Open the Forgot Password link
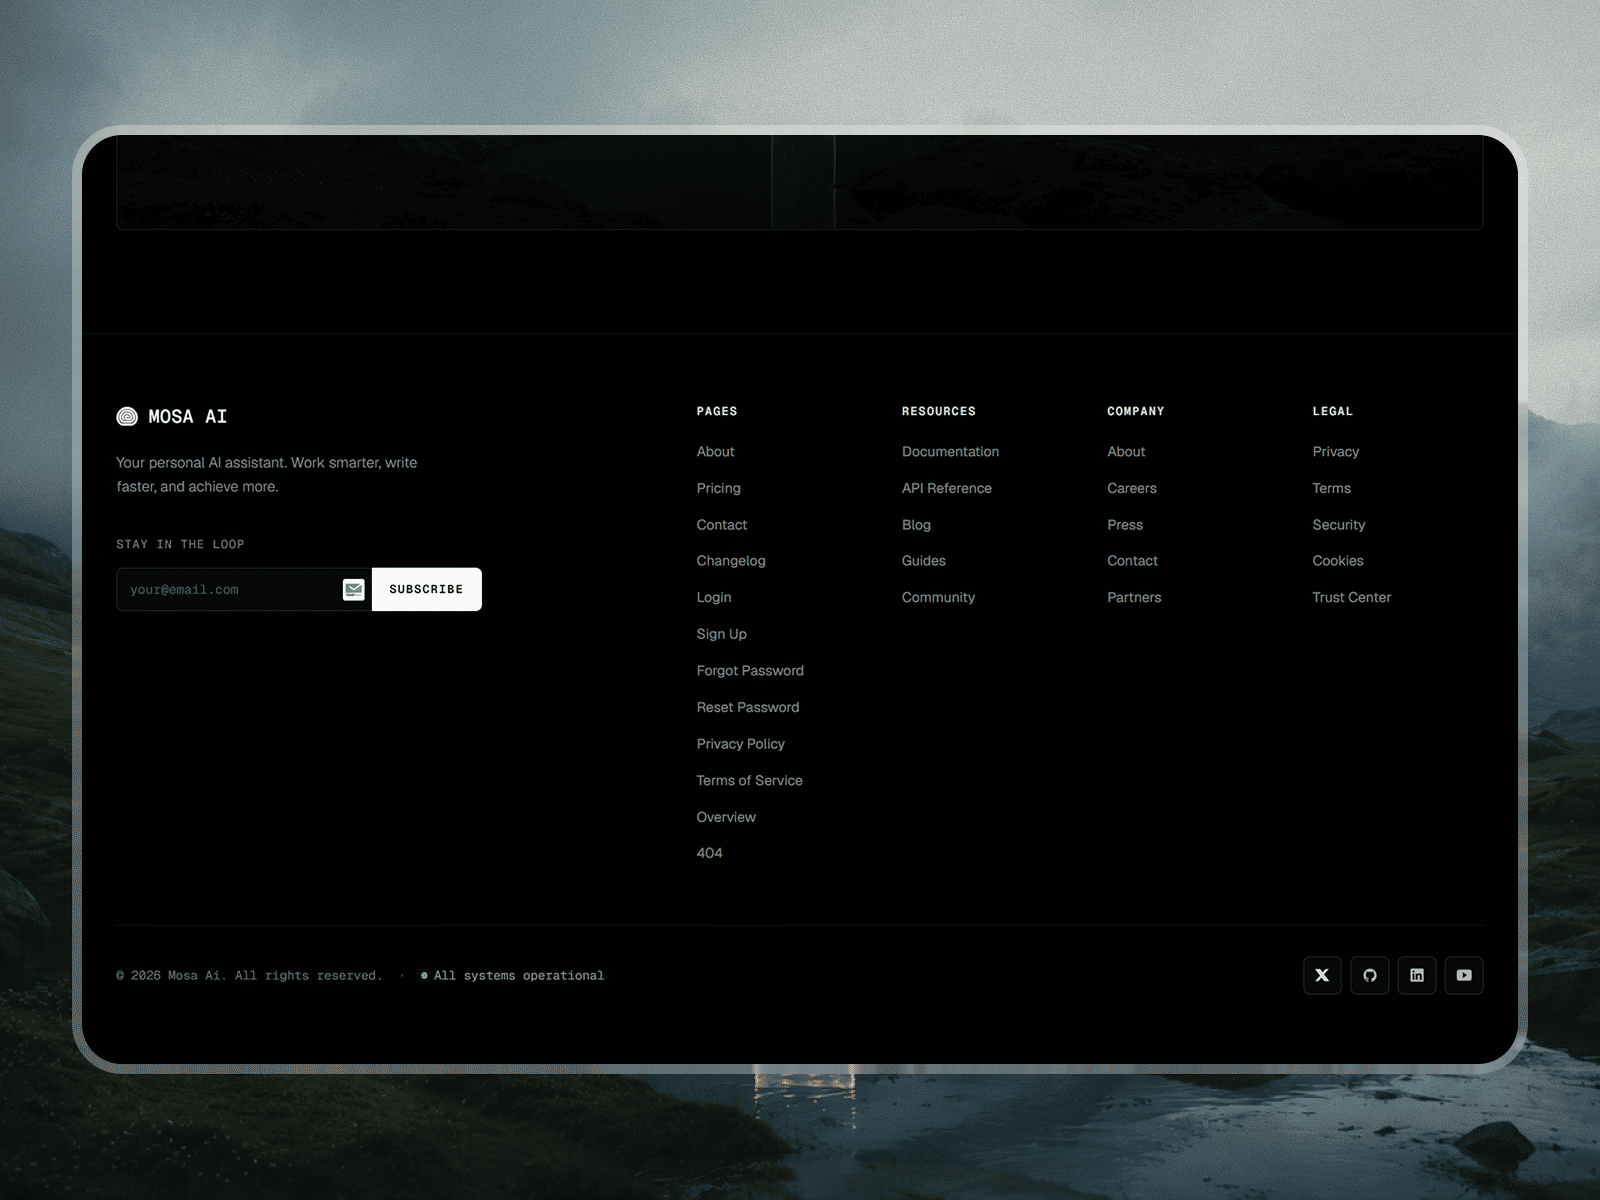Viewport: 1600px width, 1200px height. [x=750, y=671]
